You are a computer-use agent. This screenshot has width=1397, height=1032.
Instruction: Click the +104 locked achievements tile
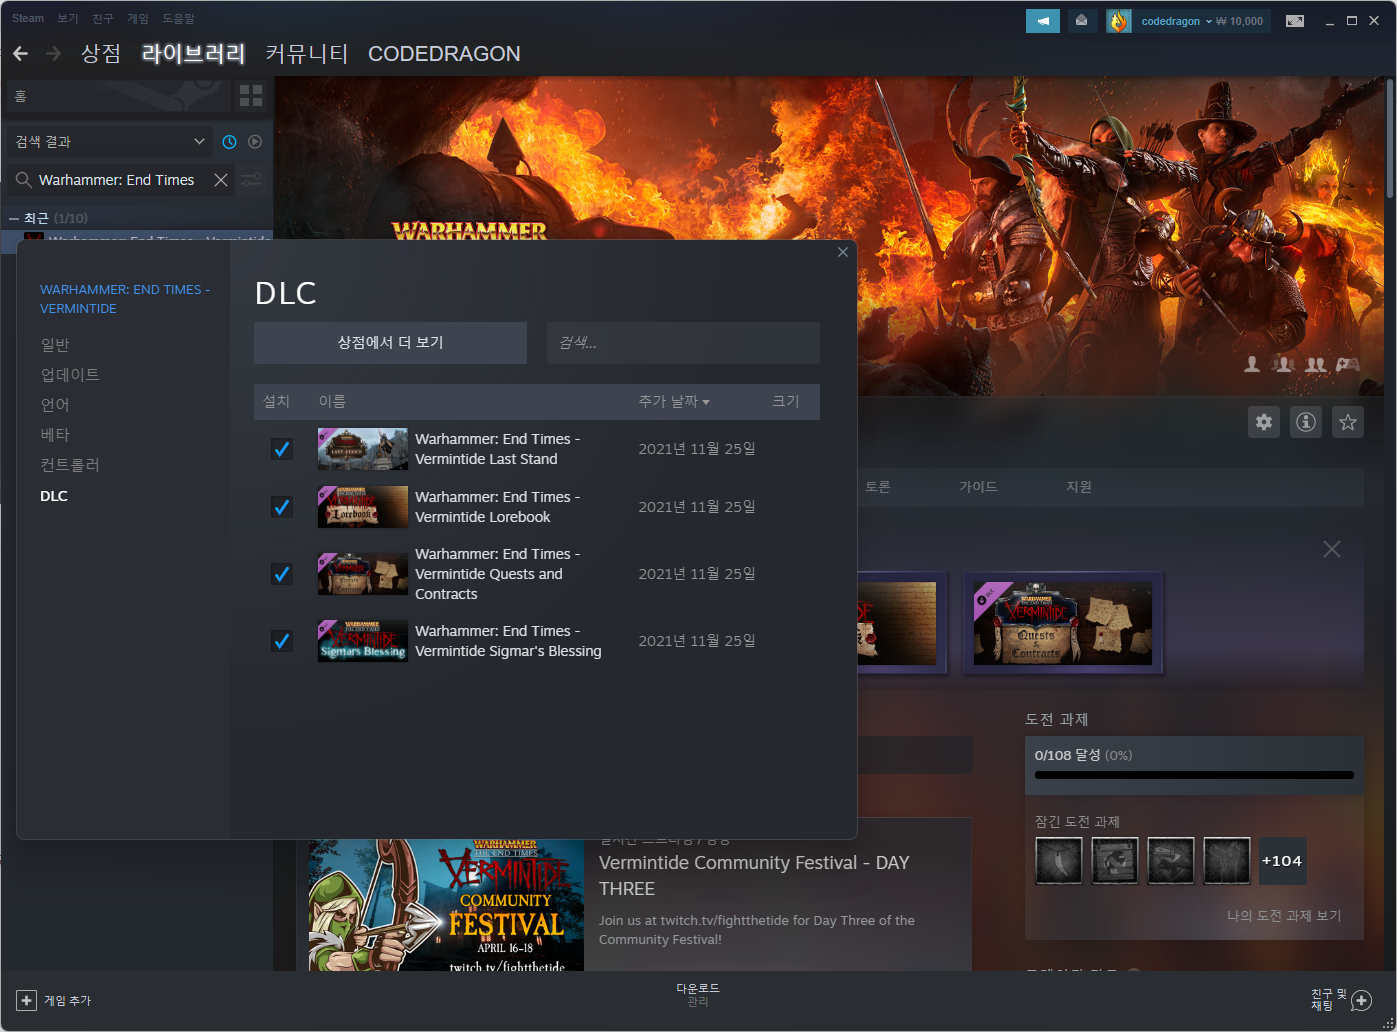click(x=1282, y=861)
